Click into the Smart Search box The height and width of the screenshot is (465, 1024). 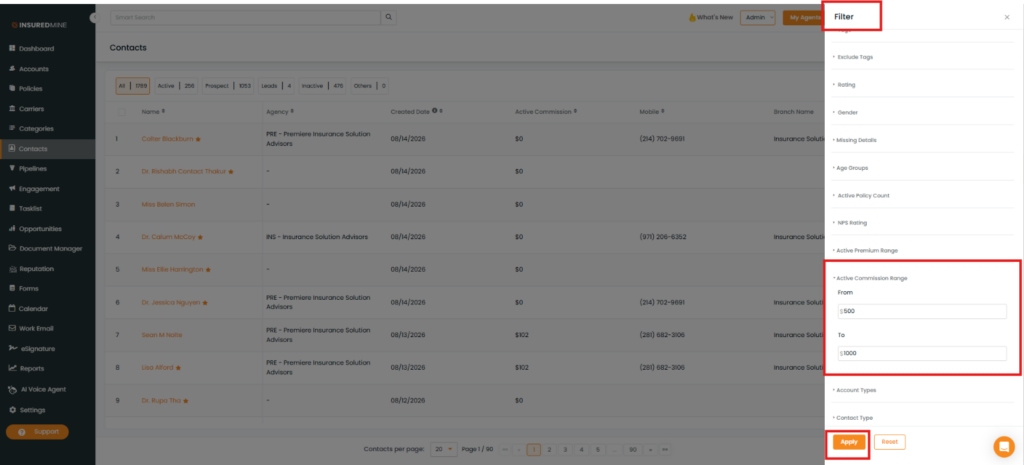tap(245, 18)
